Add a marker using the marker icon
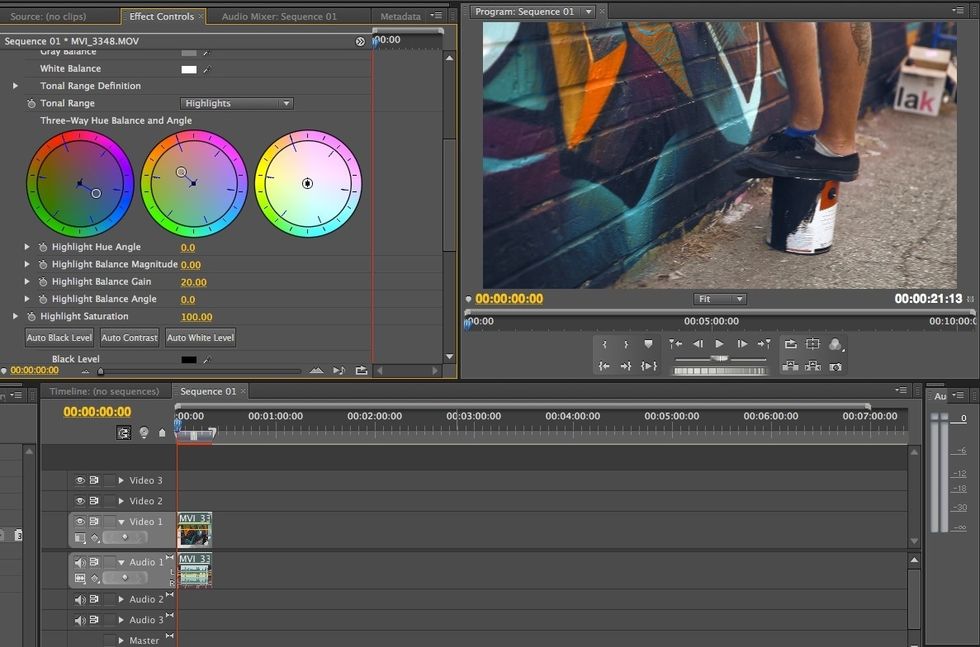Image resolution: width=980 pixels, height=647 pixels. coord(648,342)
